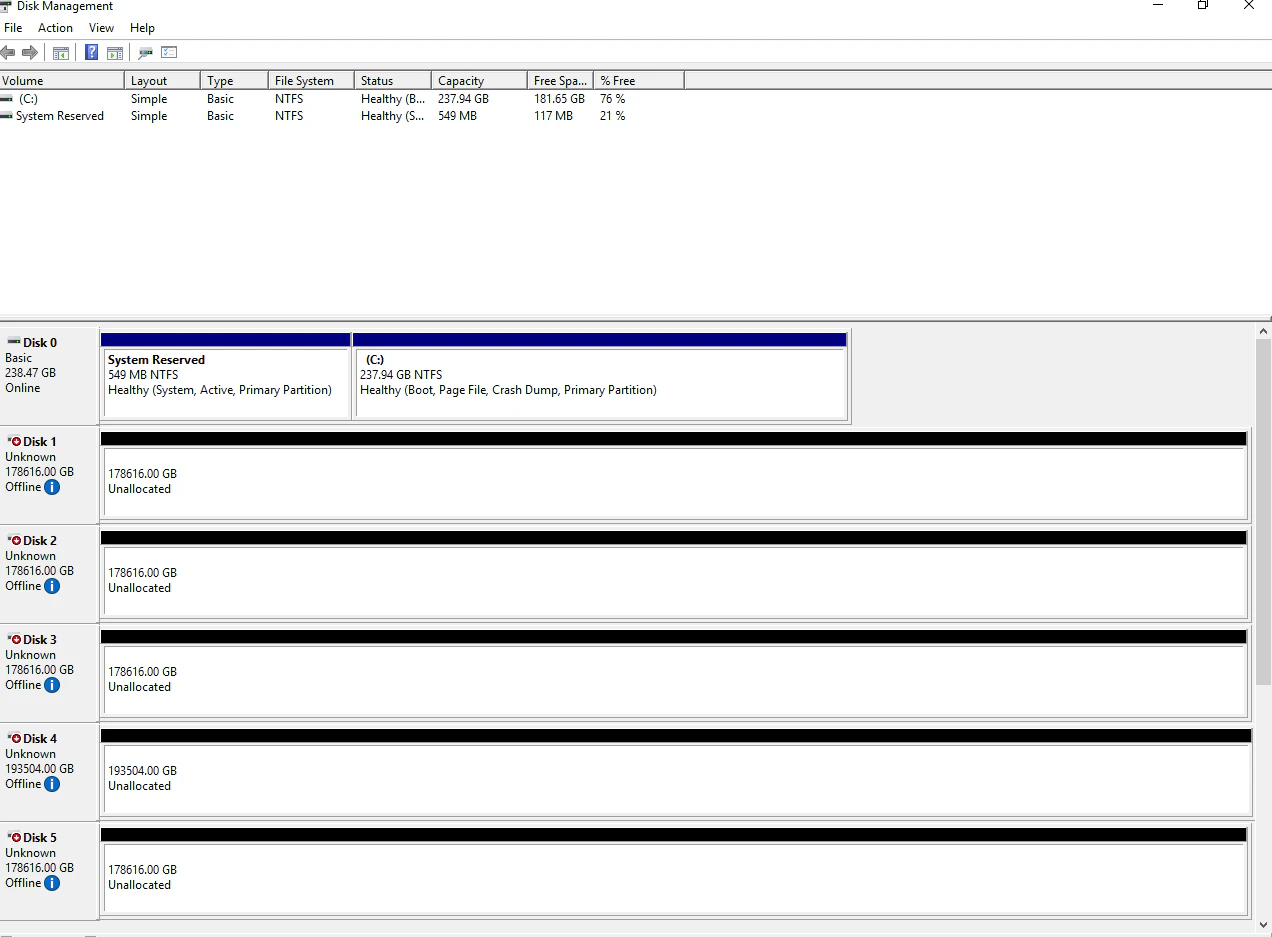Open the File menu
Viewport: 1272px width, 937px height.
[x=13, y=27]
